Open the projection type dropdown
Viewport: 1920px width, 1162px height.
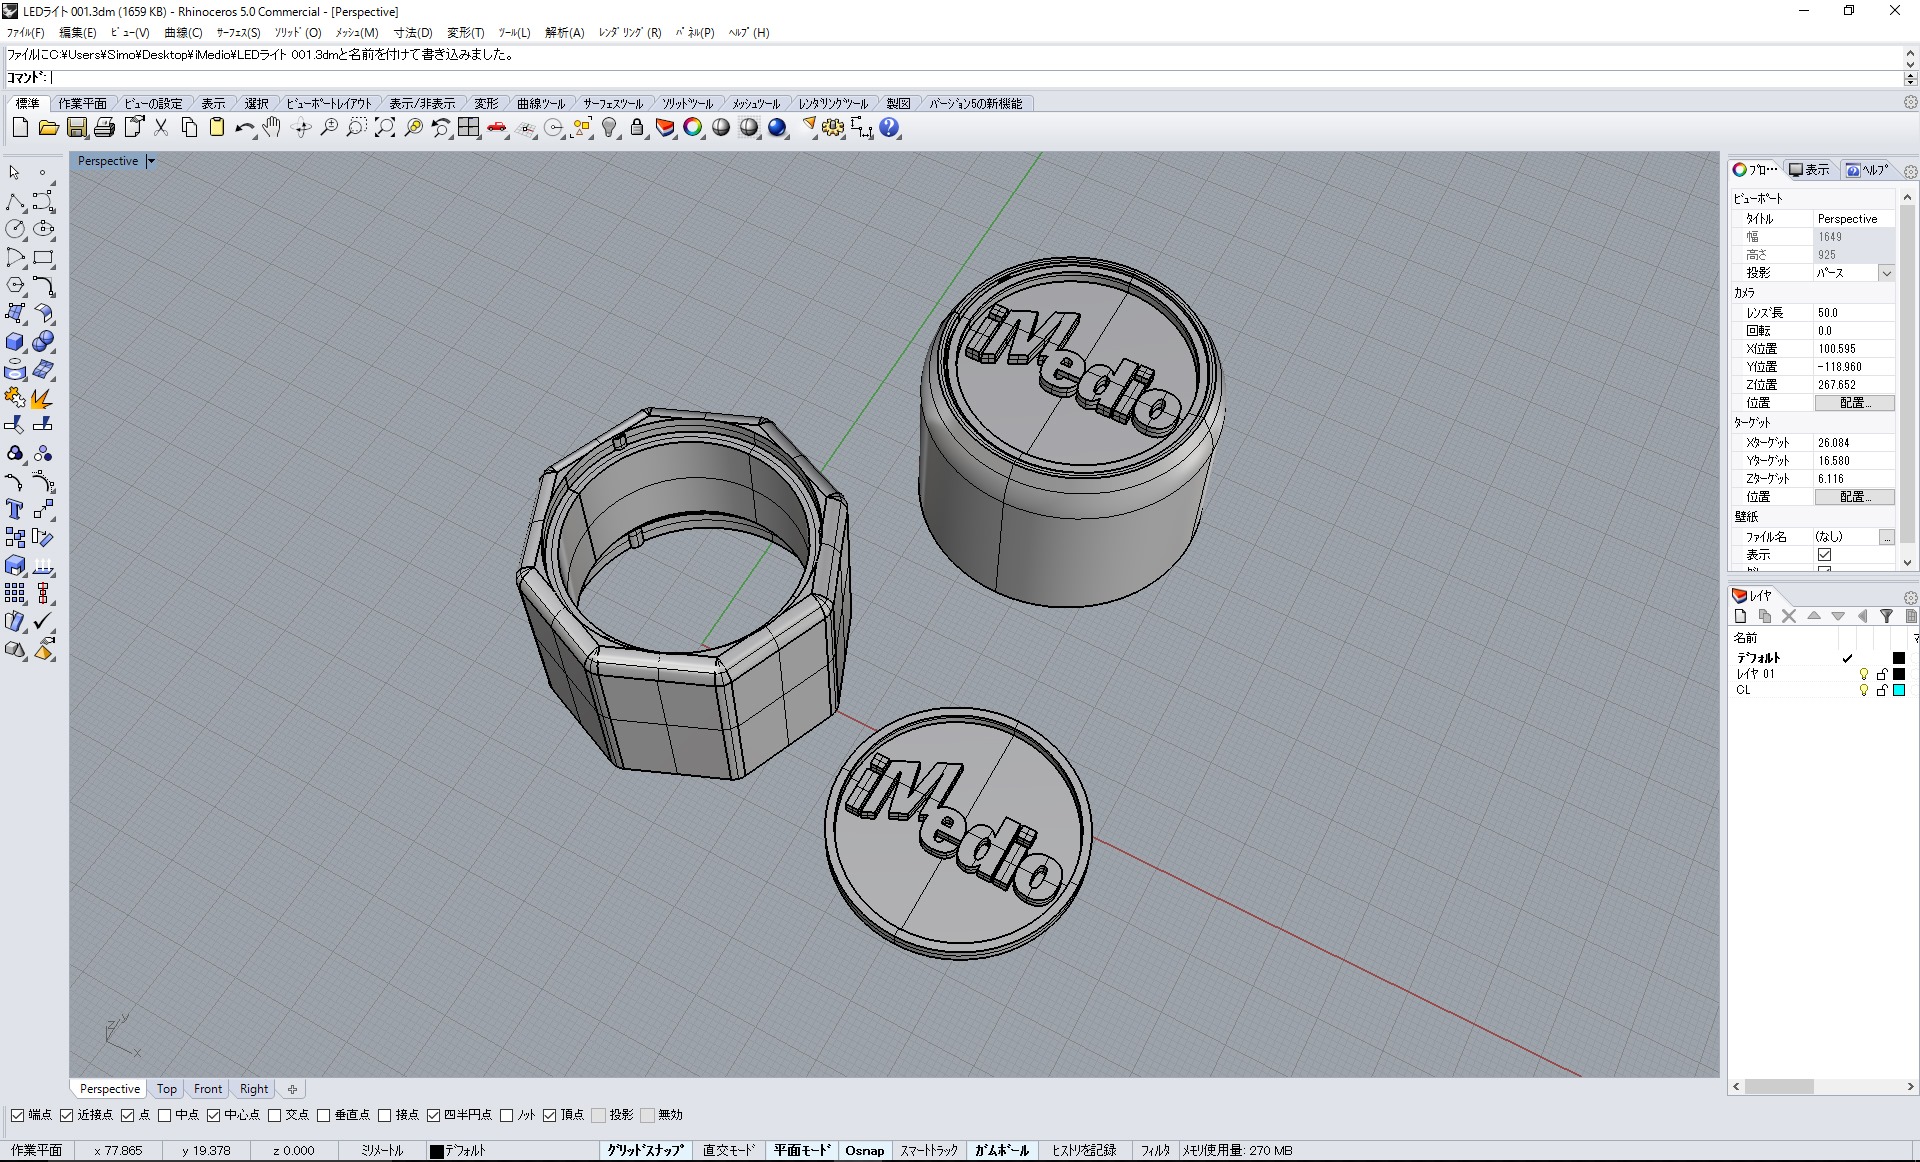1890,273
